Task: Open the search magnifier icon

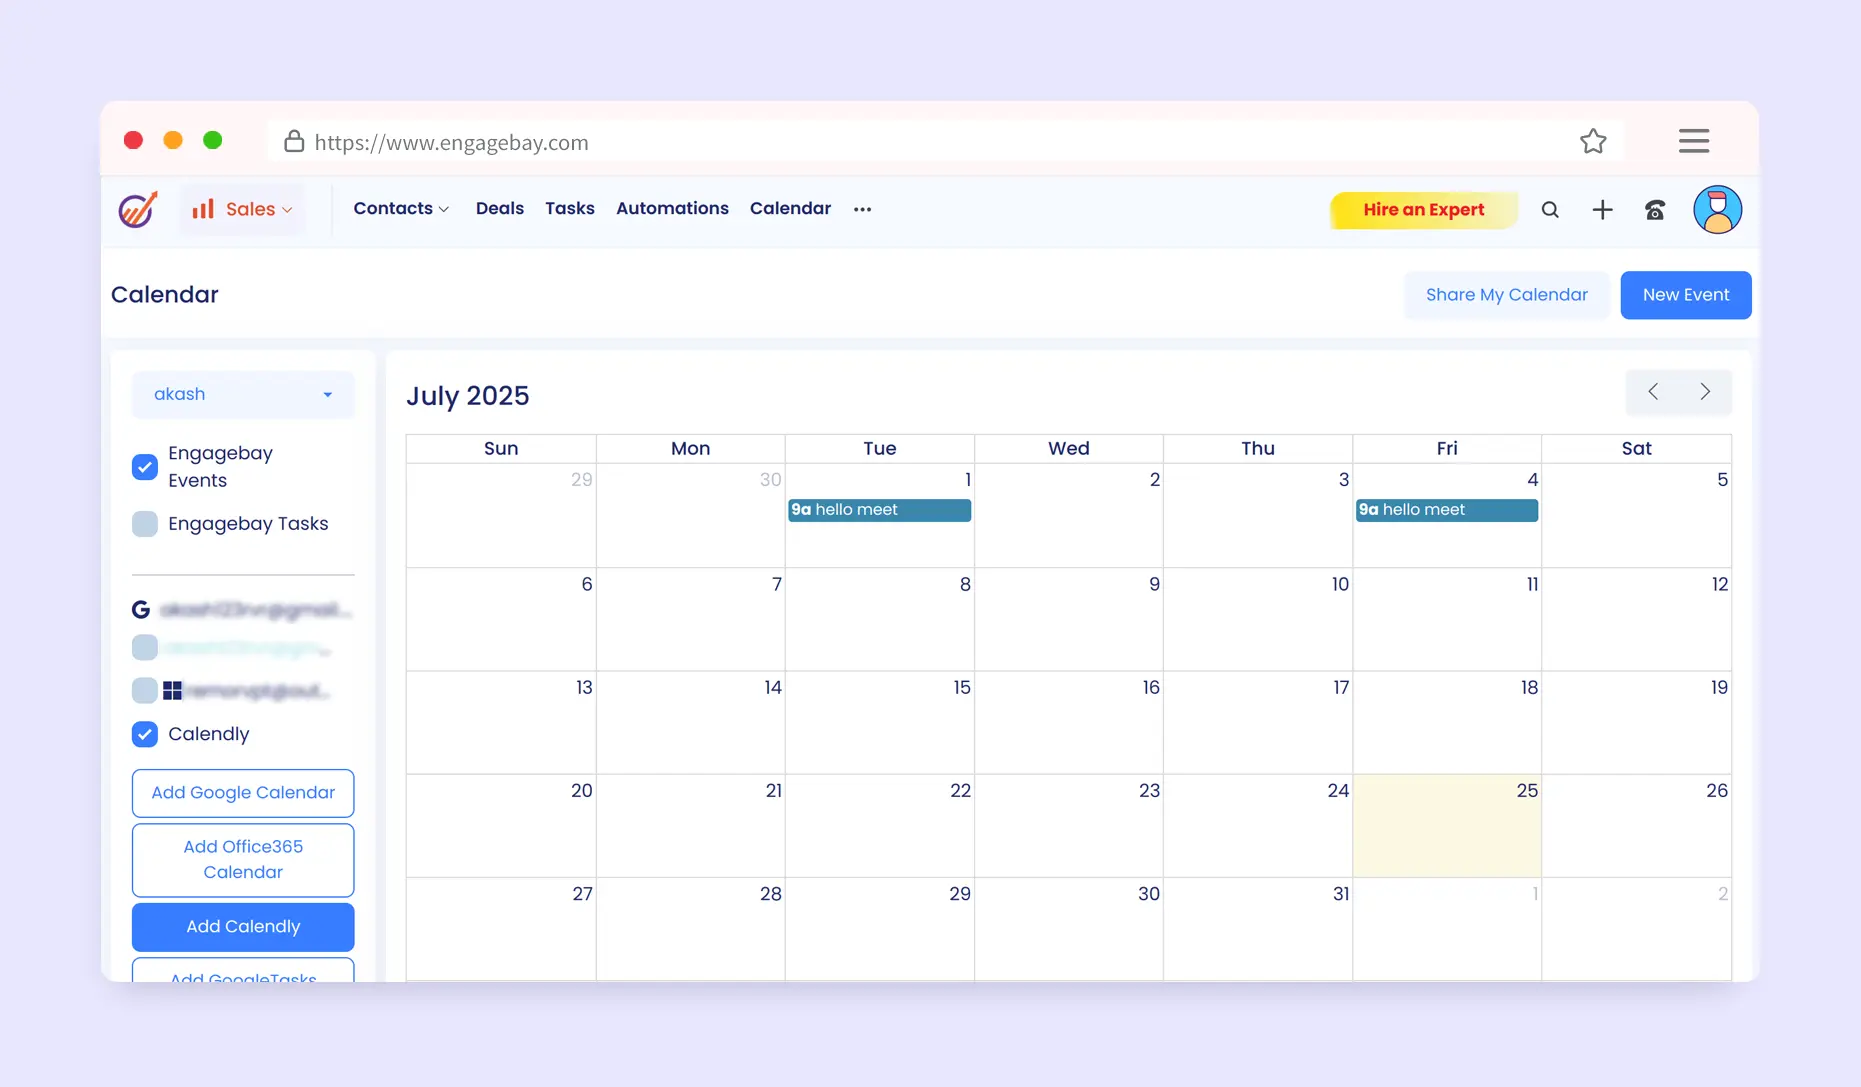Action: [1550, 210]
